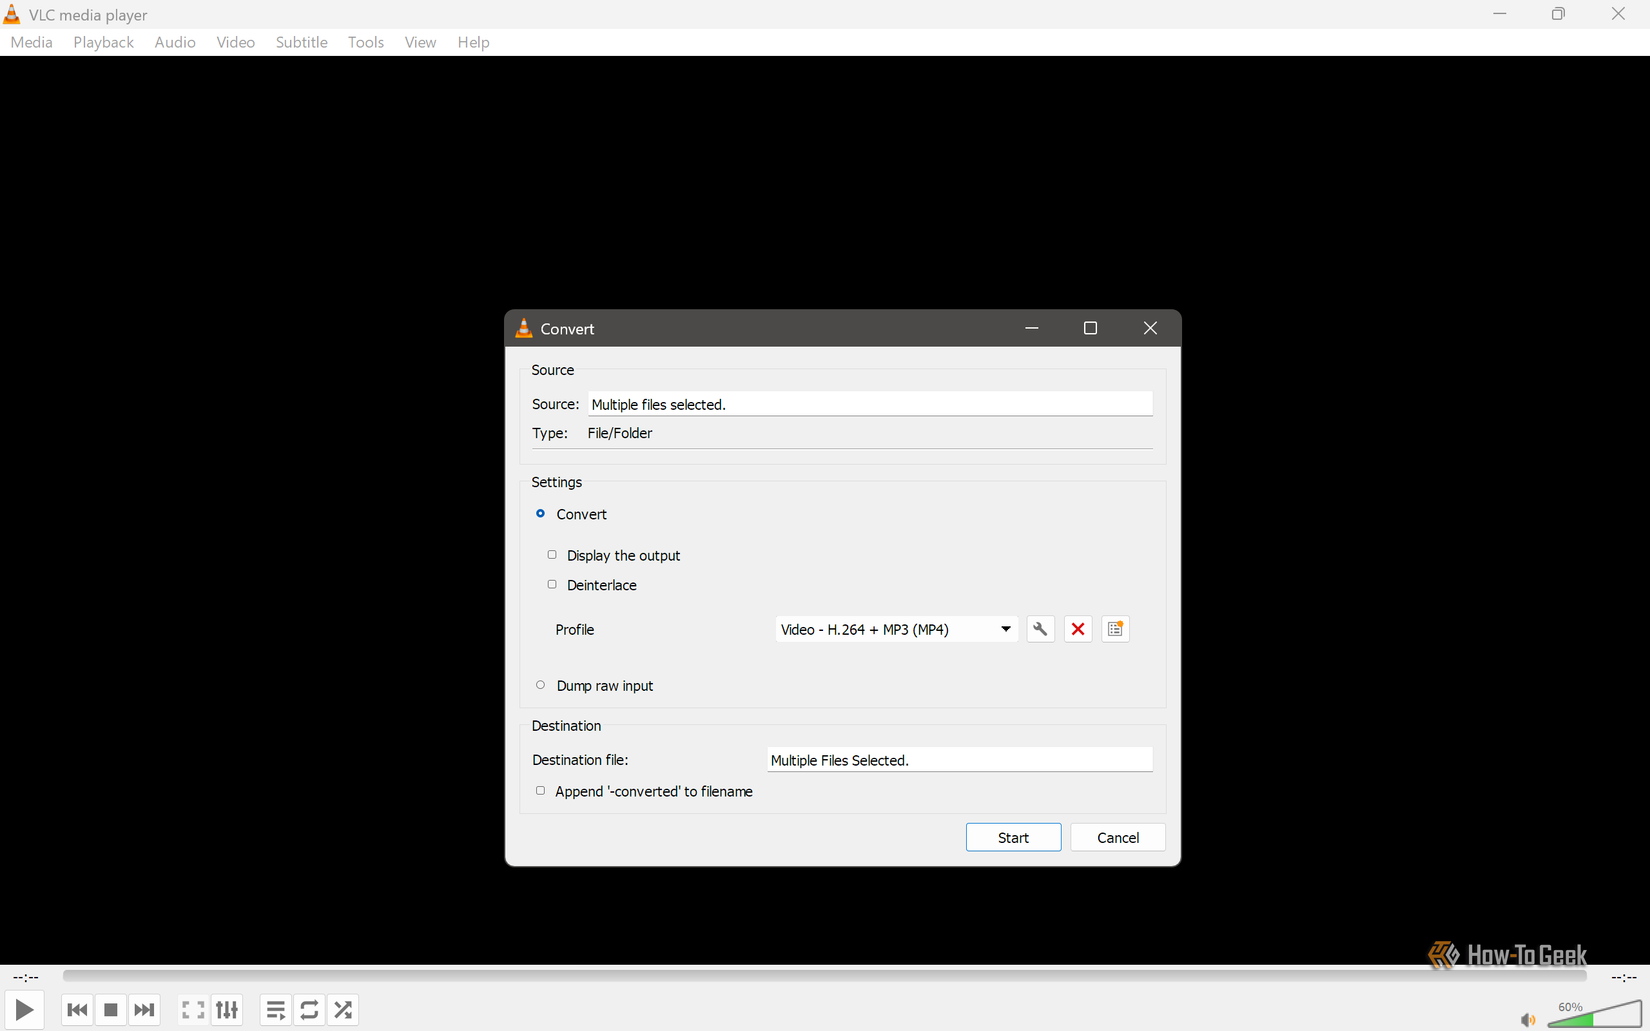1650x1031 pixels.
Task: Open the Media menu
Action: (31, 42)
